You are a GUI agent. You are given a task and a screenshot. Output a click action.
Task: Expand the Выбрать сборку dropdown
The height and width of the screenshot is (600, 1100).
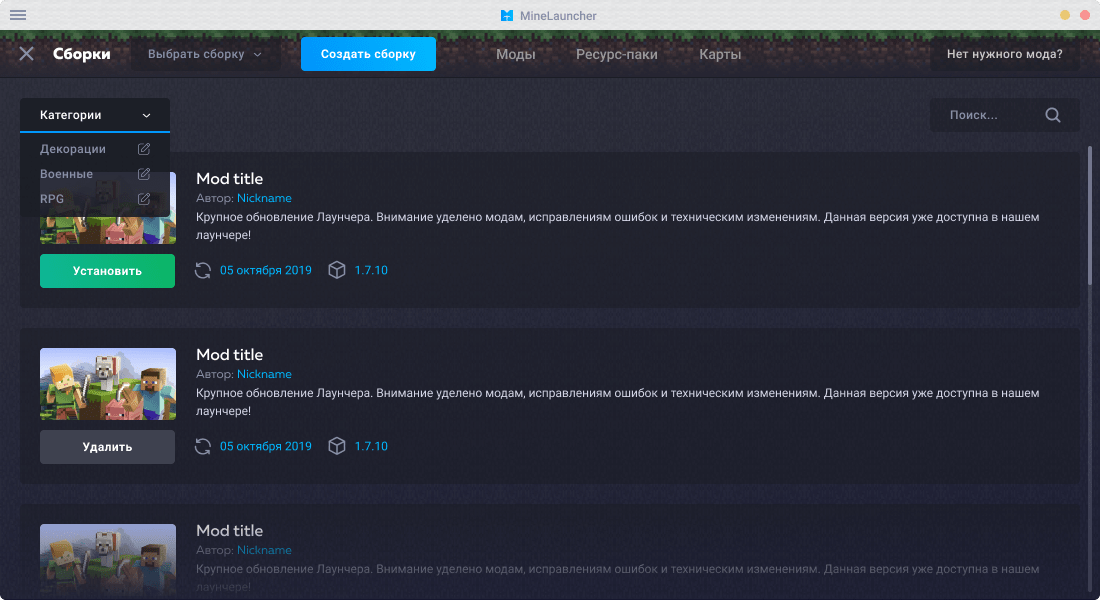[x=205, y=54]
